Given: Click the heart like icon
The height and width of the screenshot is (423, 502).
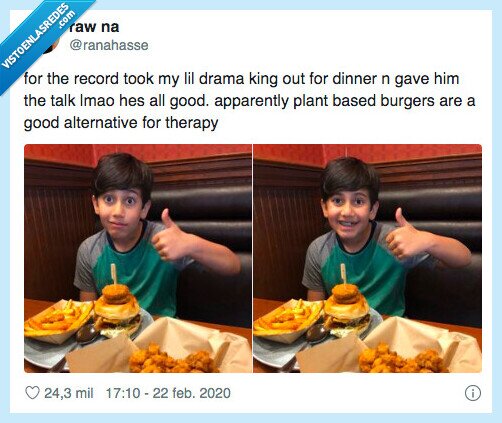Looking at the screenshot, I should pyautogui.click(x=32, y=393).
